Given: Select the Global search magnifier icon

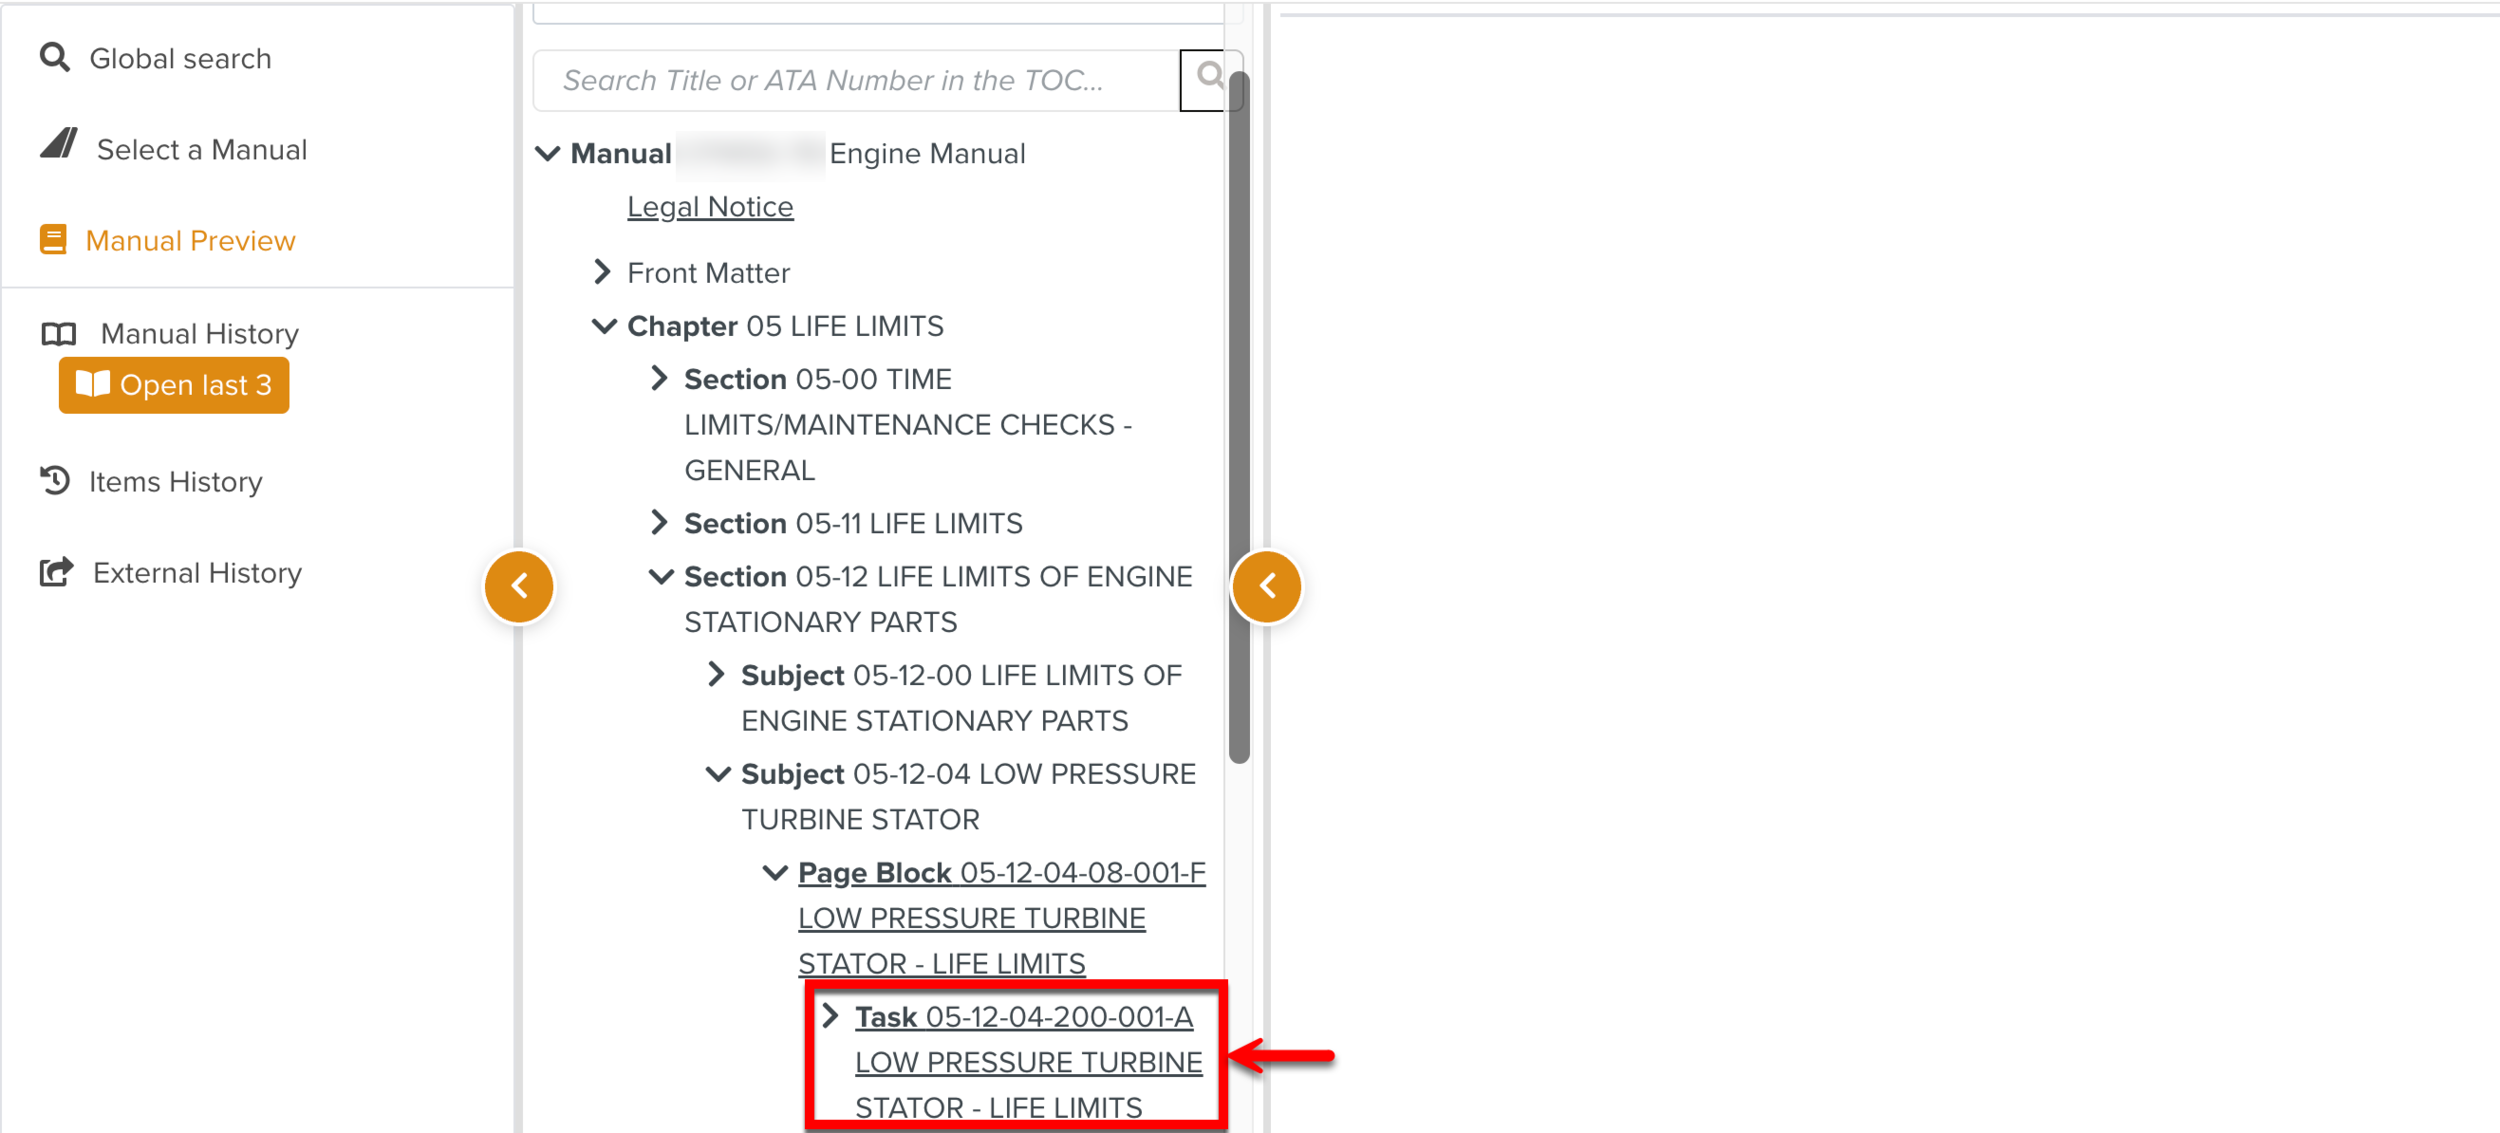Looking at the screenshot, I should click(x=55, y=57).
